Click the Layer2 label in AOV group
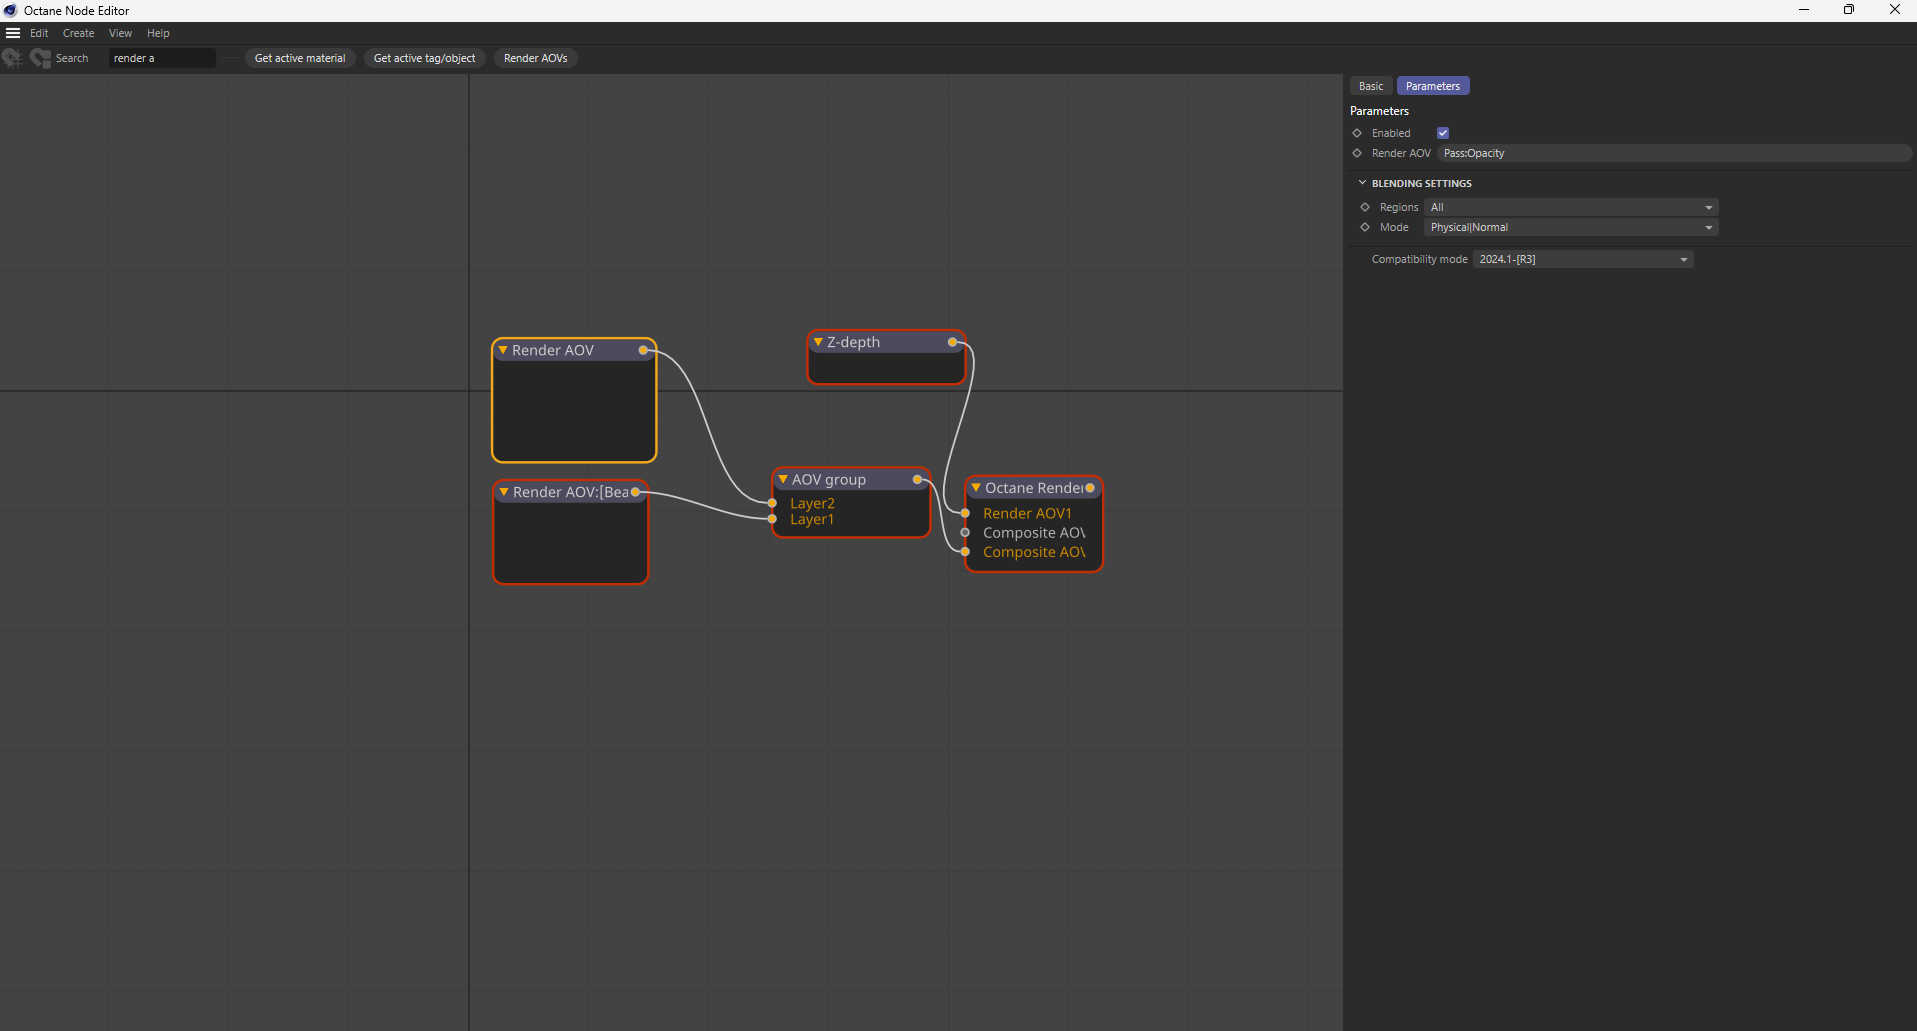Image resolution: width=1917 pixels, height=1031 pixels. [x=812, y=503]
